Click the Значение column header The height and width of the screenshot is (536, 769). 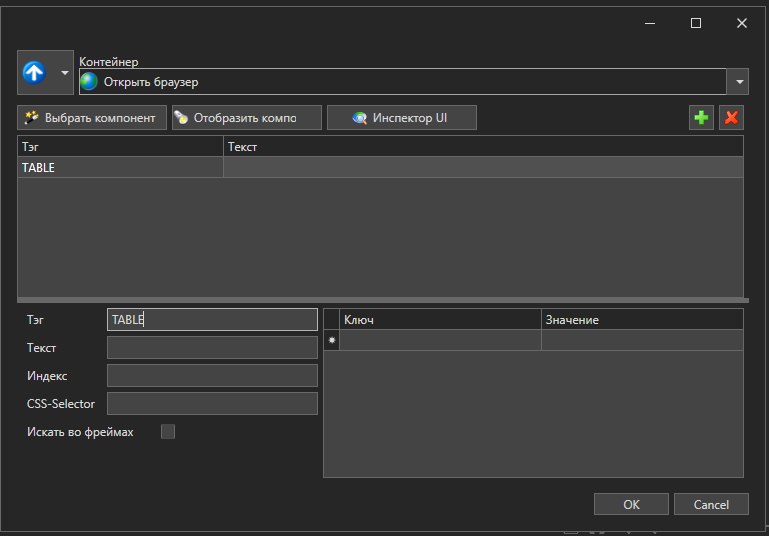[642, 319]
